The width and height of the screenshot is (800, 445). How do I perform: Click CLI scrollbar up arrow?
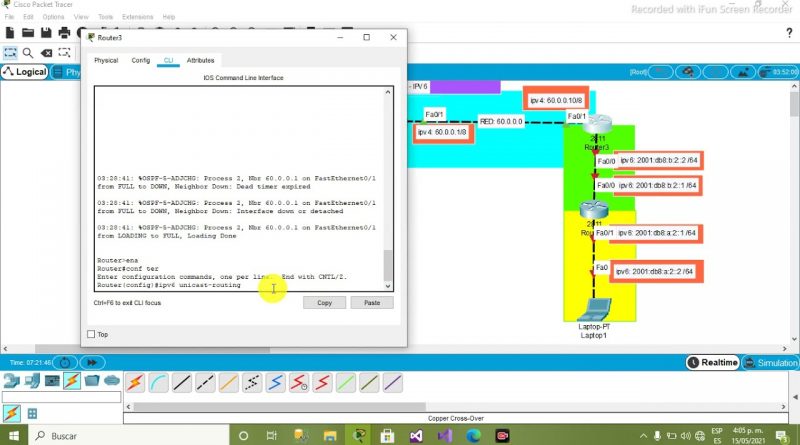tap(388, 92)
